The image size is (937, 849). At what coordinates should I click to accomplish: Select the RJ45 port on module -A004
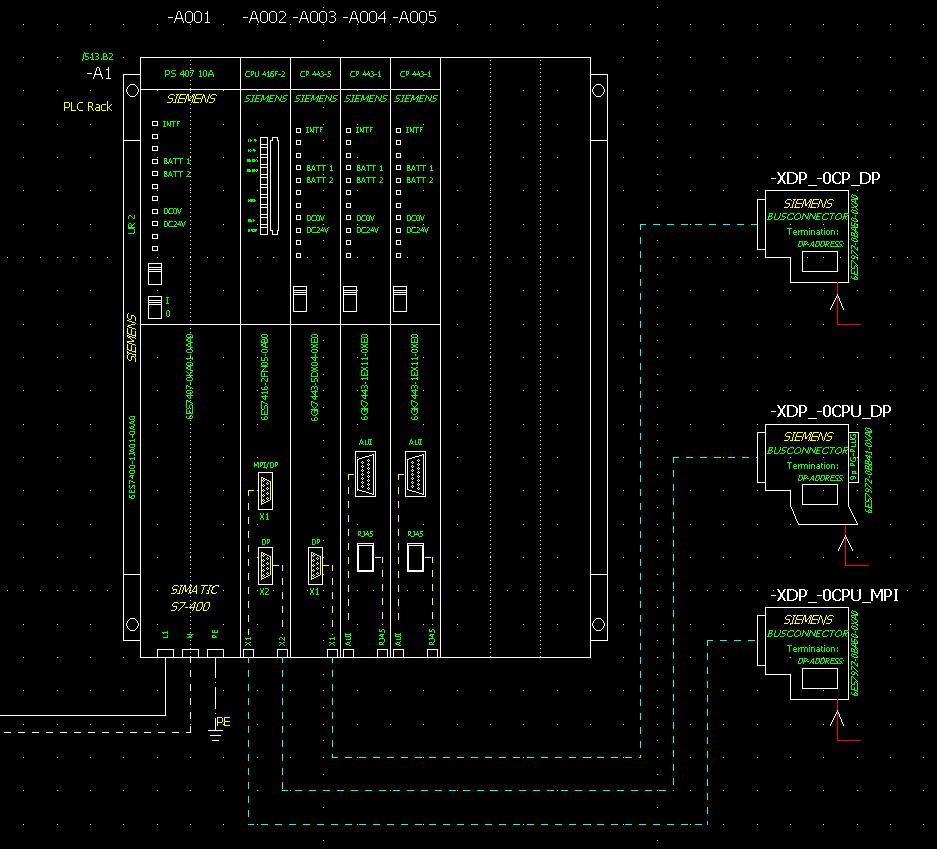coord(366,557)
